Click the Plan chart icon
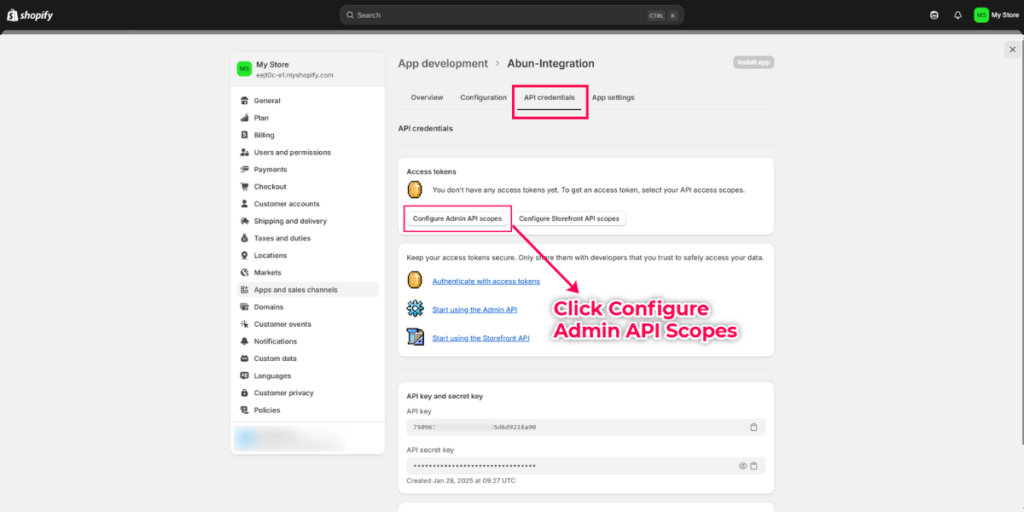Image resolution: width=1024 pixels, height=512 pixels. (x=244, y=118)
